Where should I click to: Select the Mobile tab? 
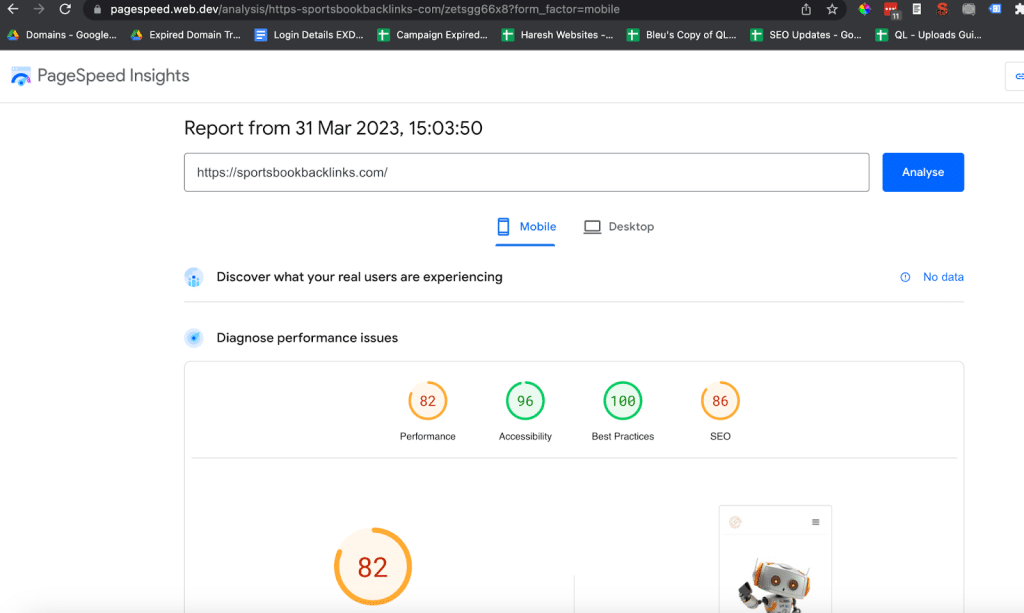tap(527, 227)
